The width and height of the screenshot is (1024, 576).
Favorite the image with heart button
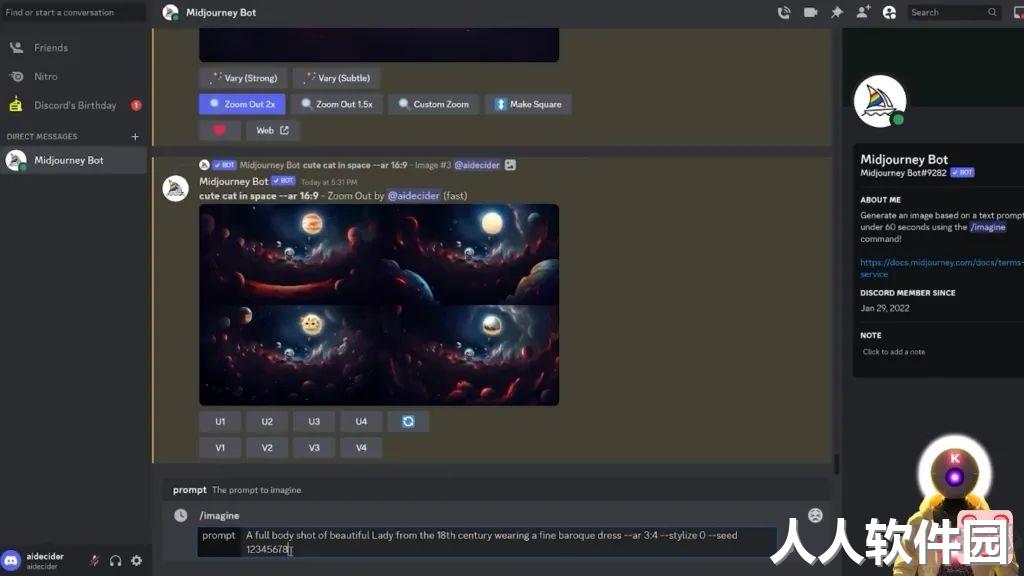pos(219,131)
